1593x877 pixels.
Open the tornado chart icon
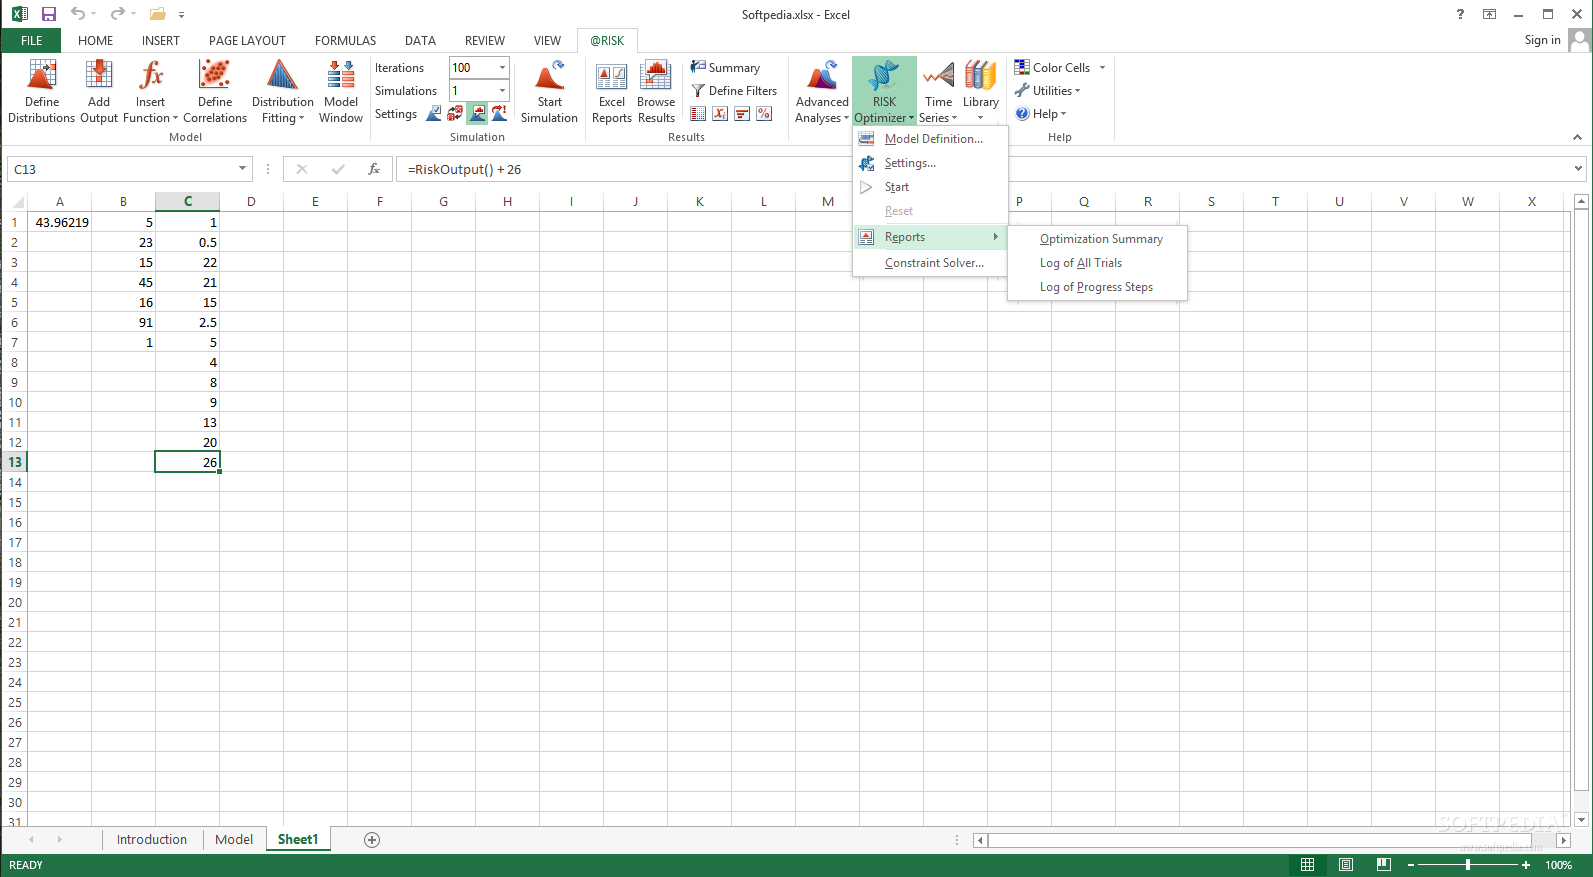click(x=742, y=114)
